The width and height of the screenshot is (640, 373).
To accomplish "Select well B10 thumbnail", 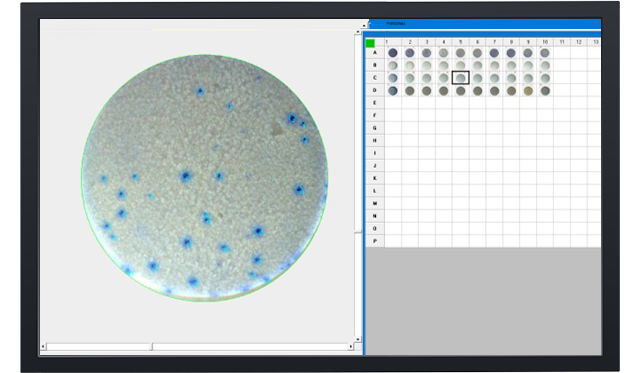I will point(545,65).
